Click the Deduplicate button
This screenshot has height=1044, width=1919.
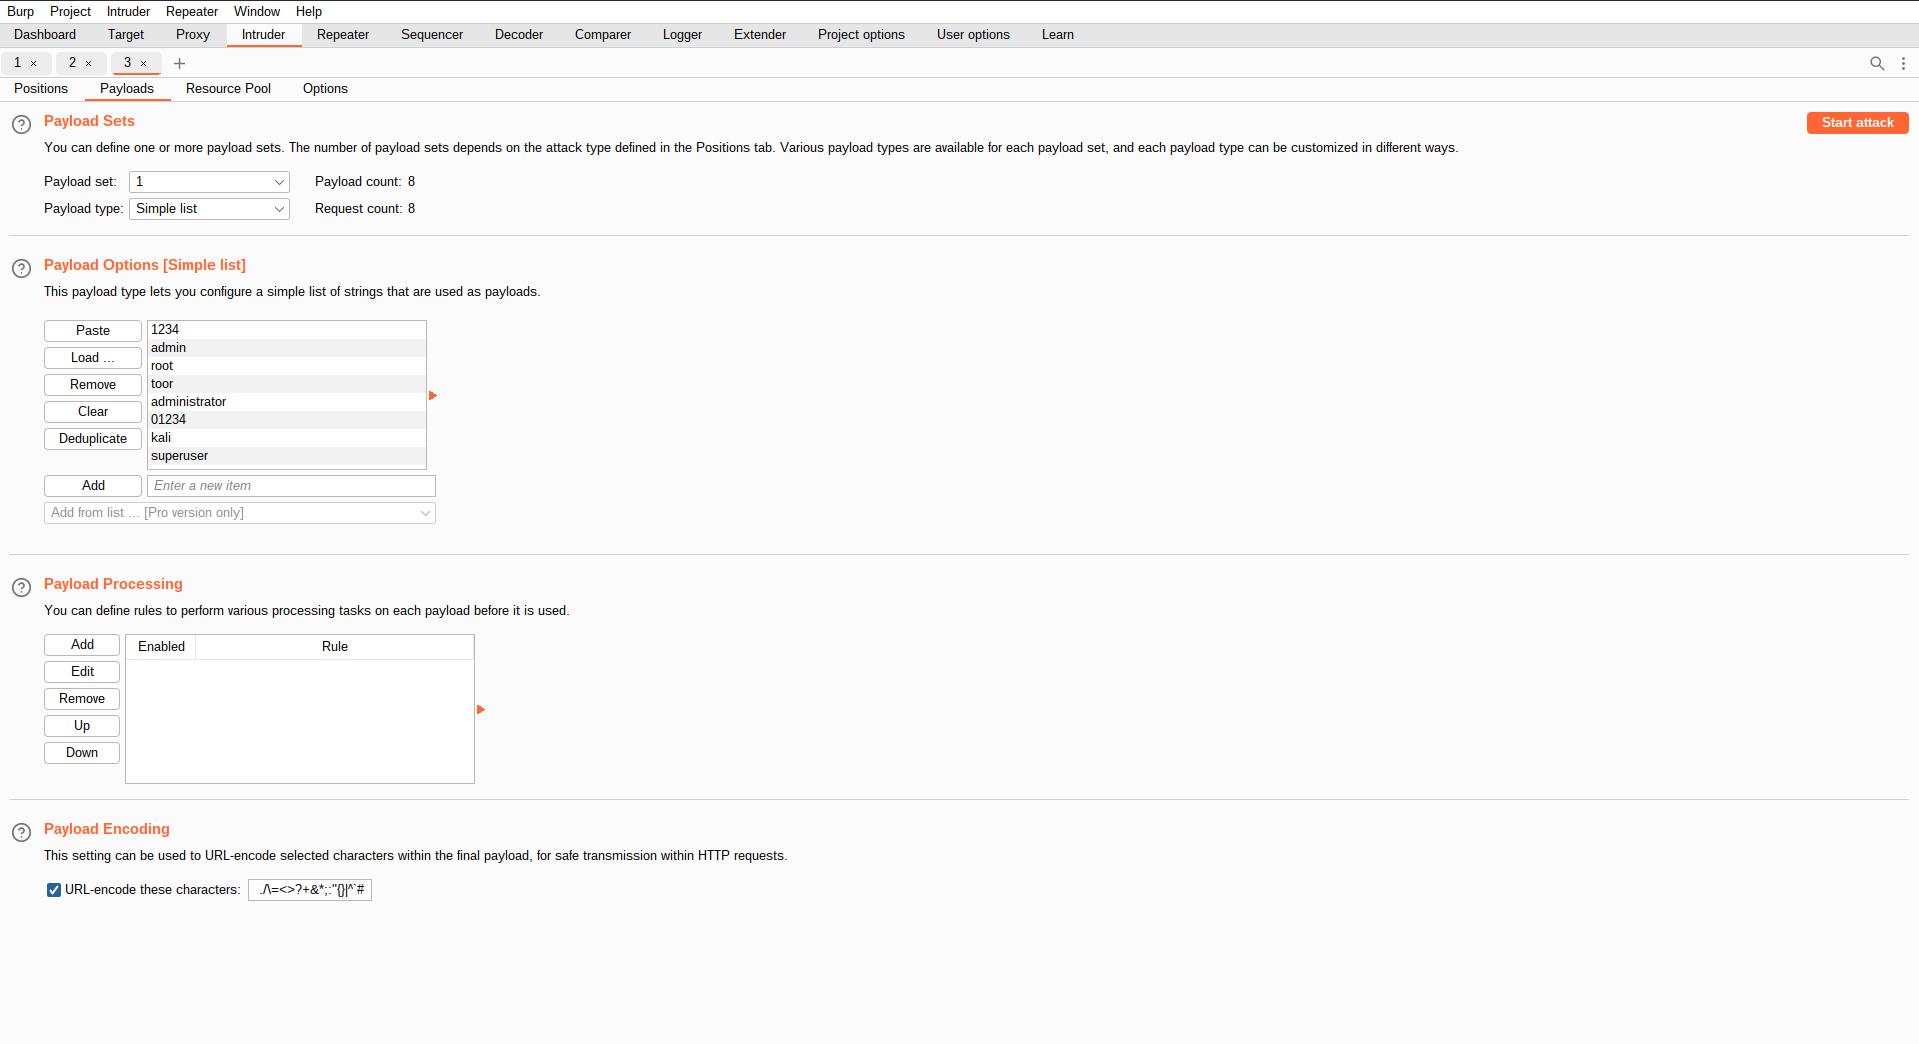tap(93, 439)
